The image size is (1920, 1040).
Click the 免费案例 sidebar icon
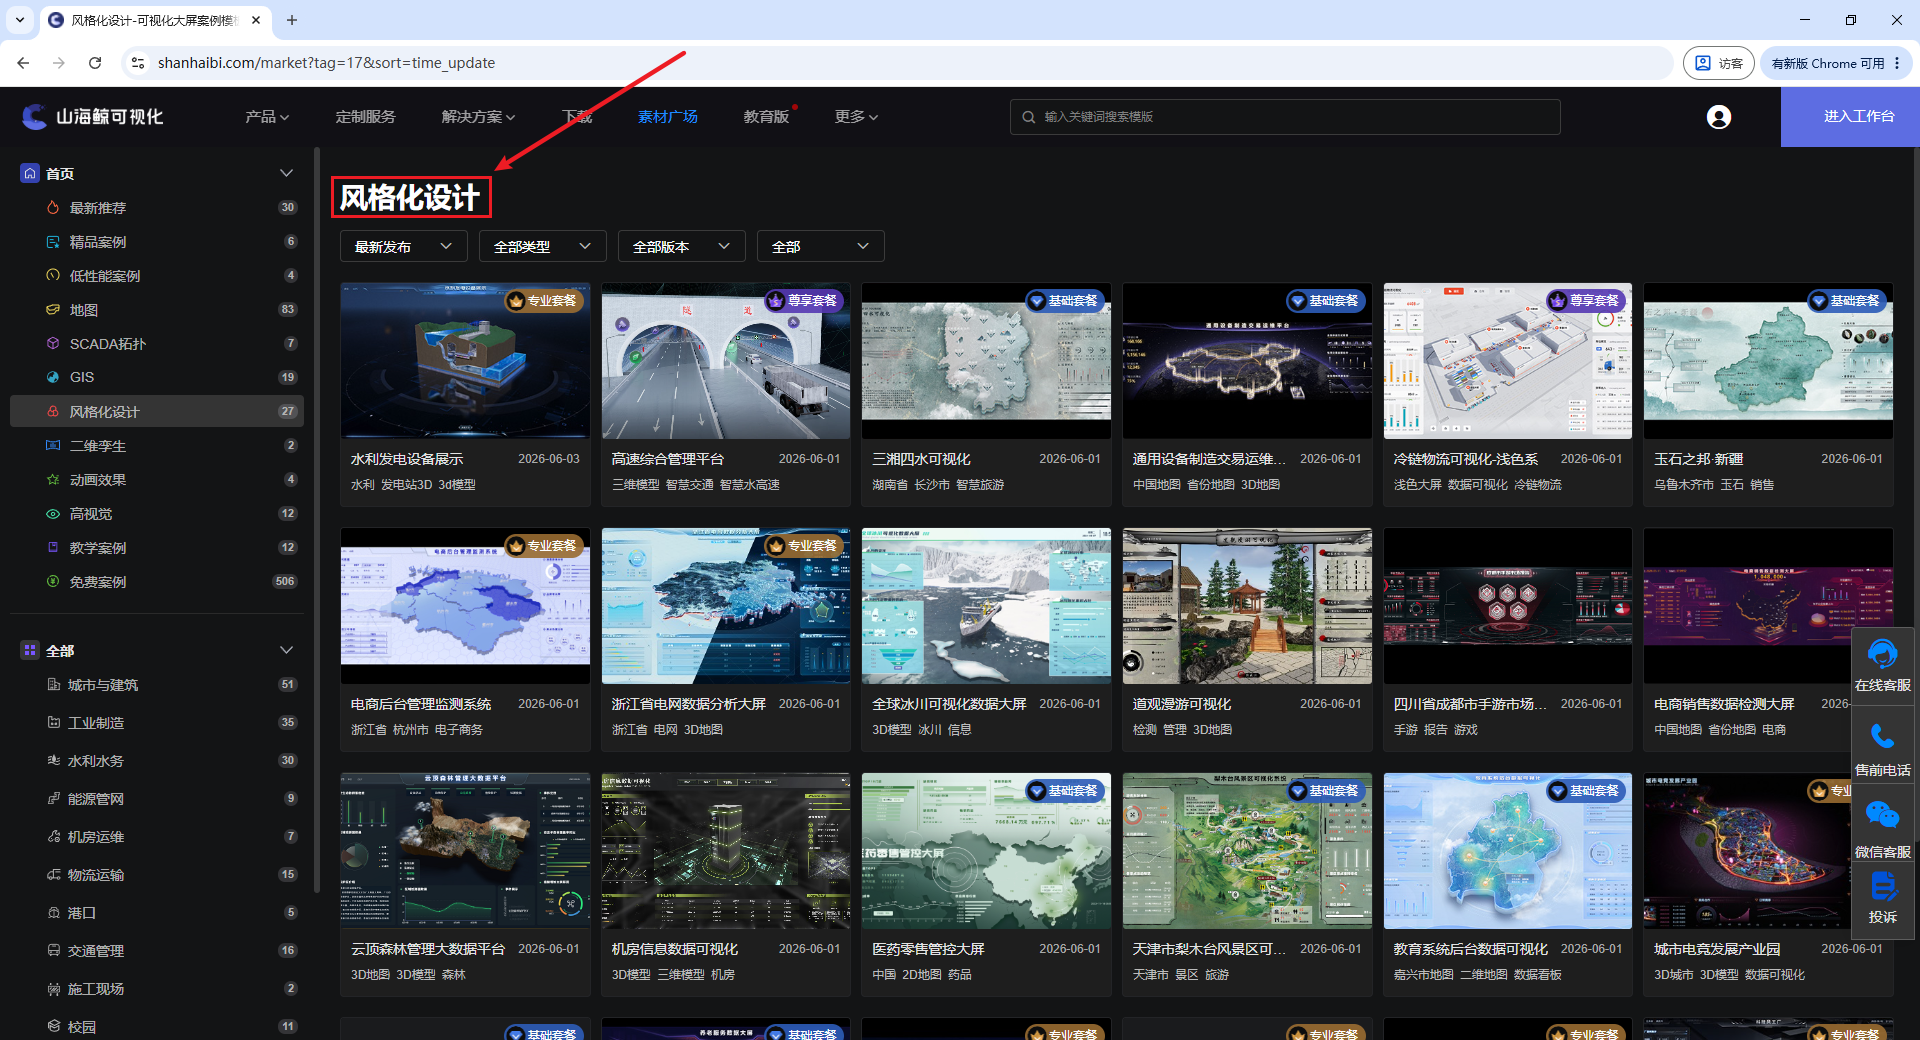pyautogui.click(x=53, y=582)
